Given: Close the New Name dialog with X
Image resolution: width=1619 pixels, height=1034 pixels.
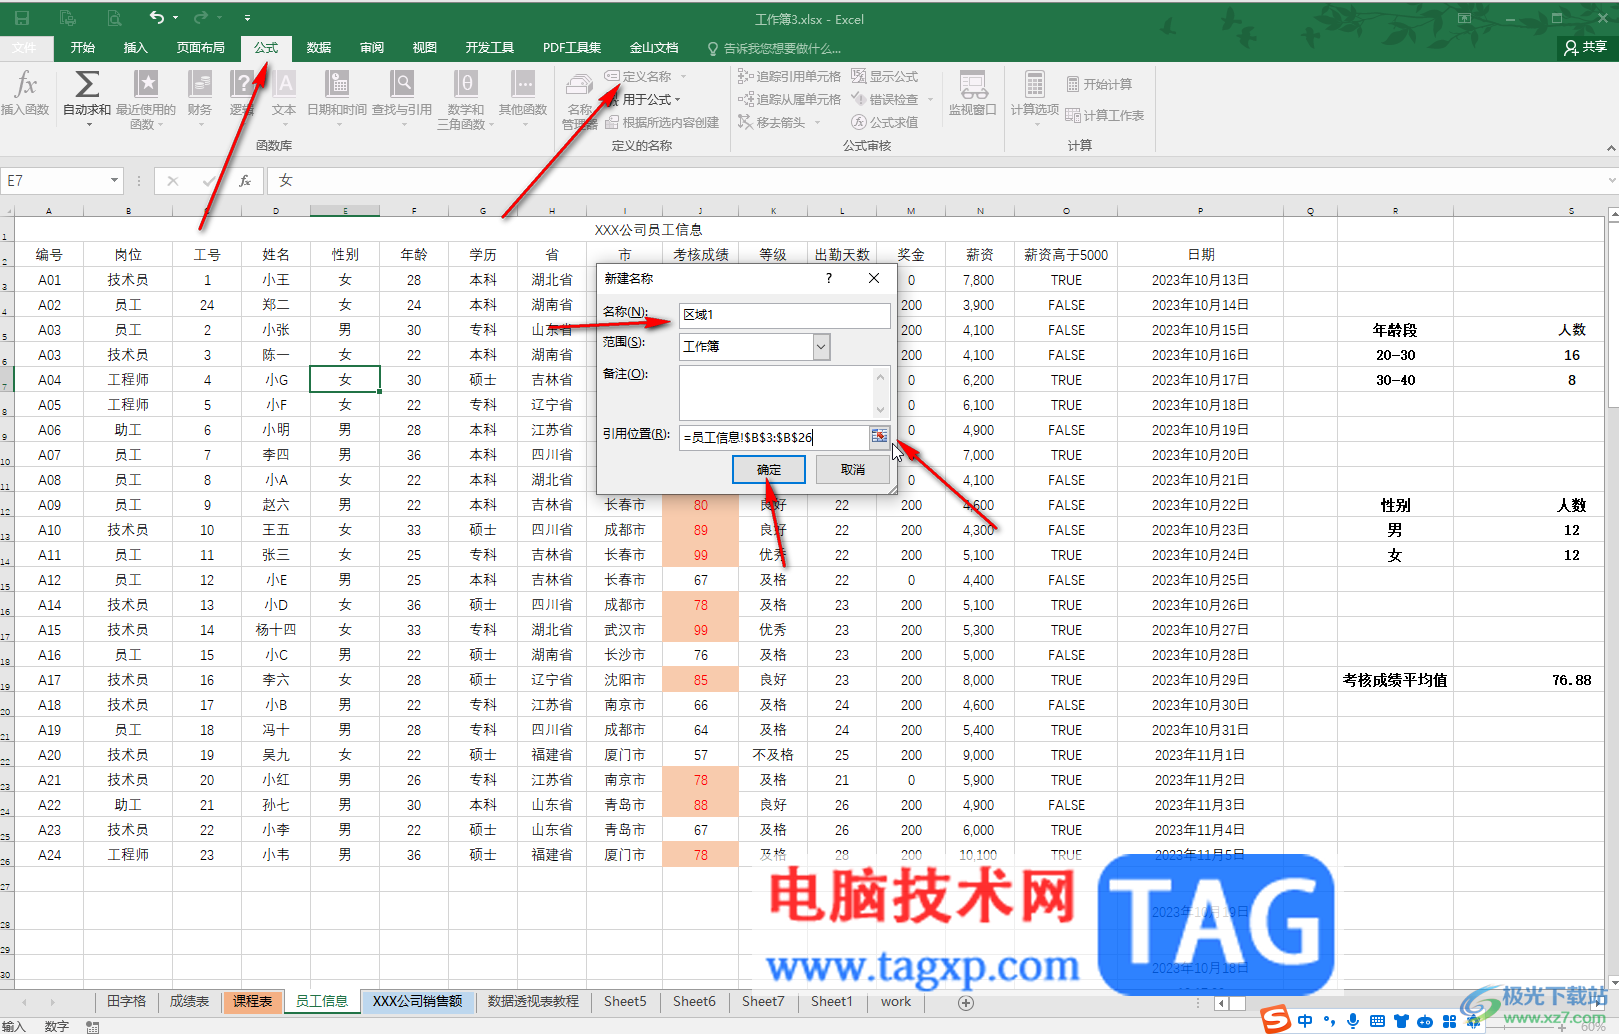Looking at the screenshot, I should 874,278.
